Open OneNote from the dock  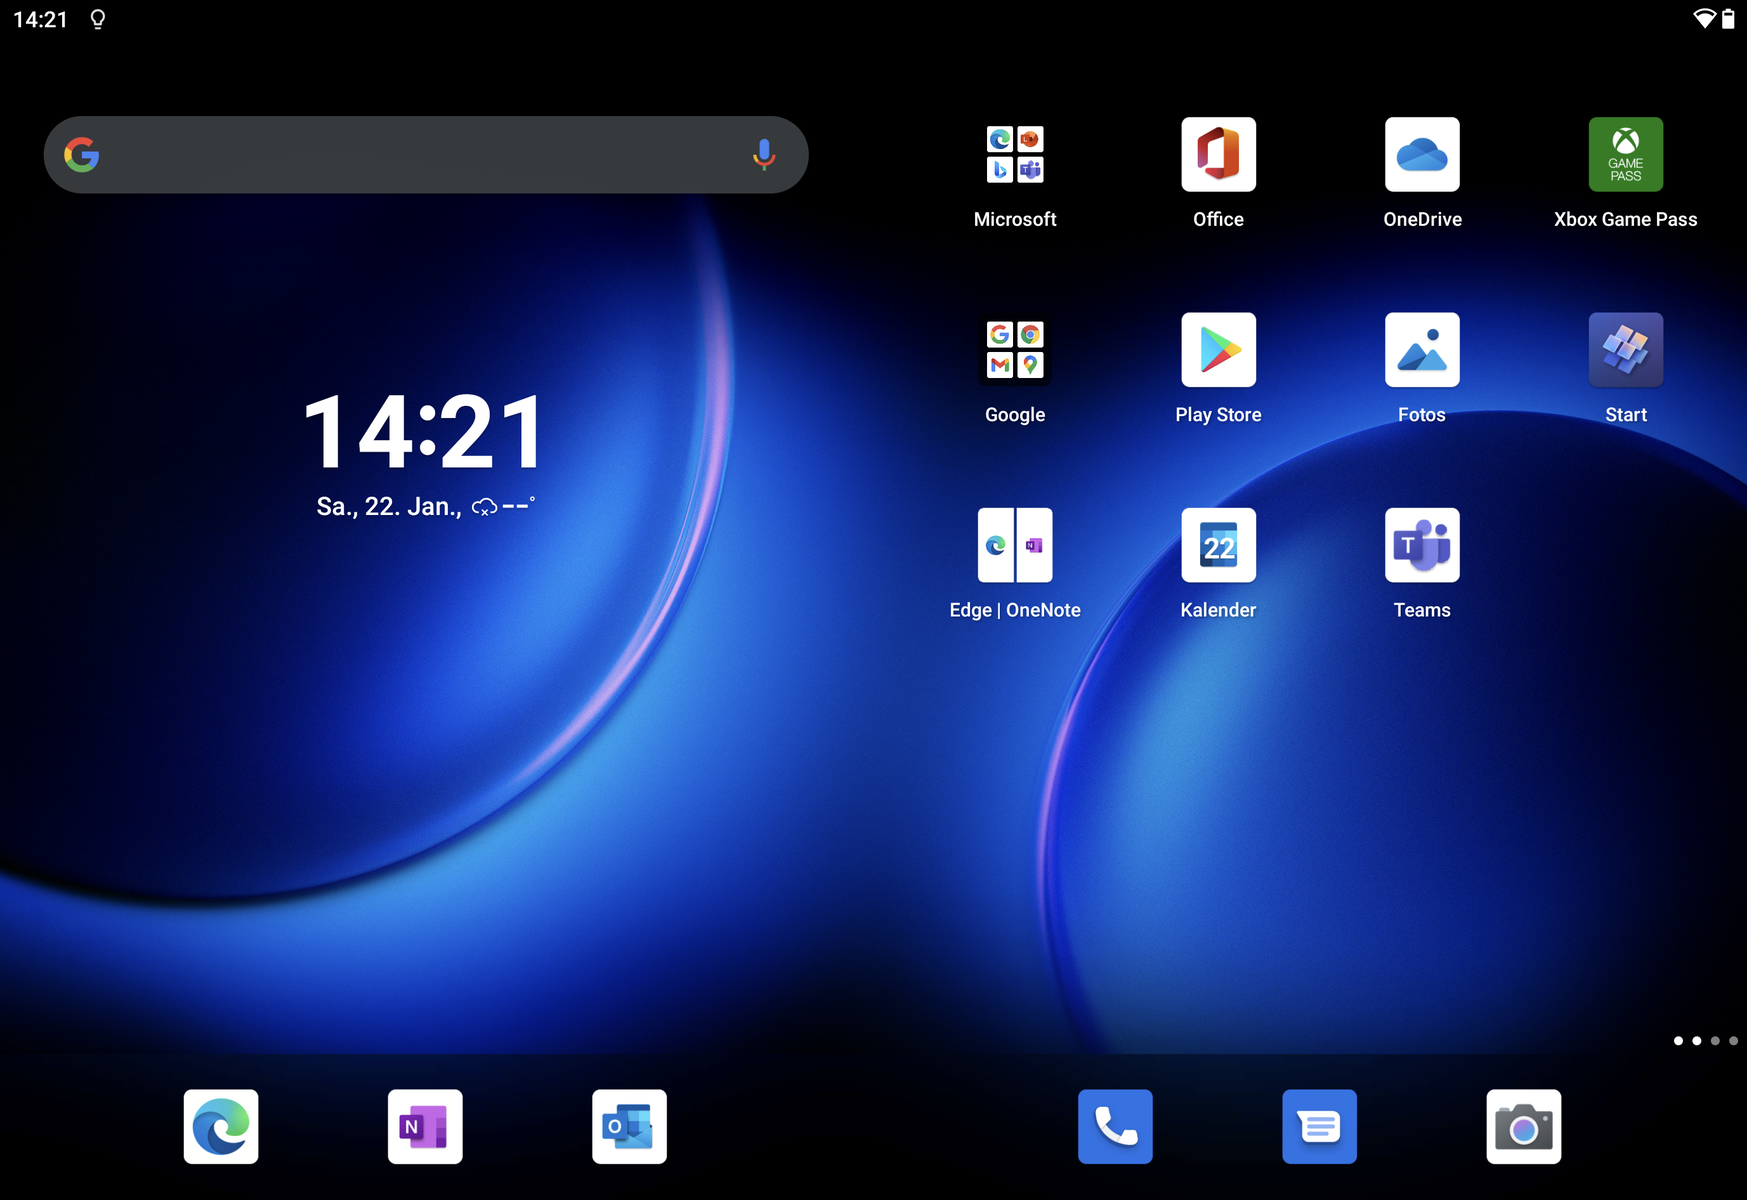(x=425, y=1127)
